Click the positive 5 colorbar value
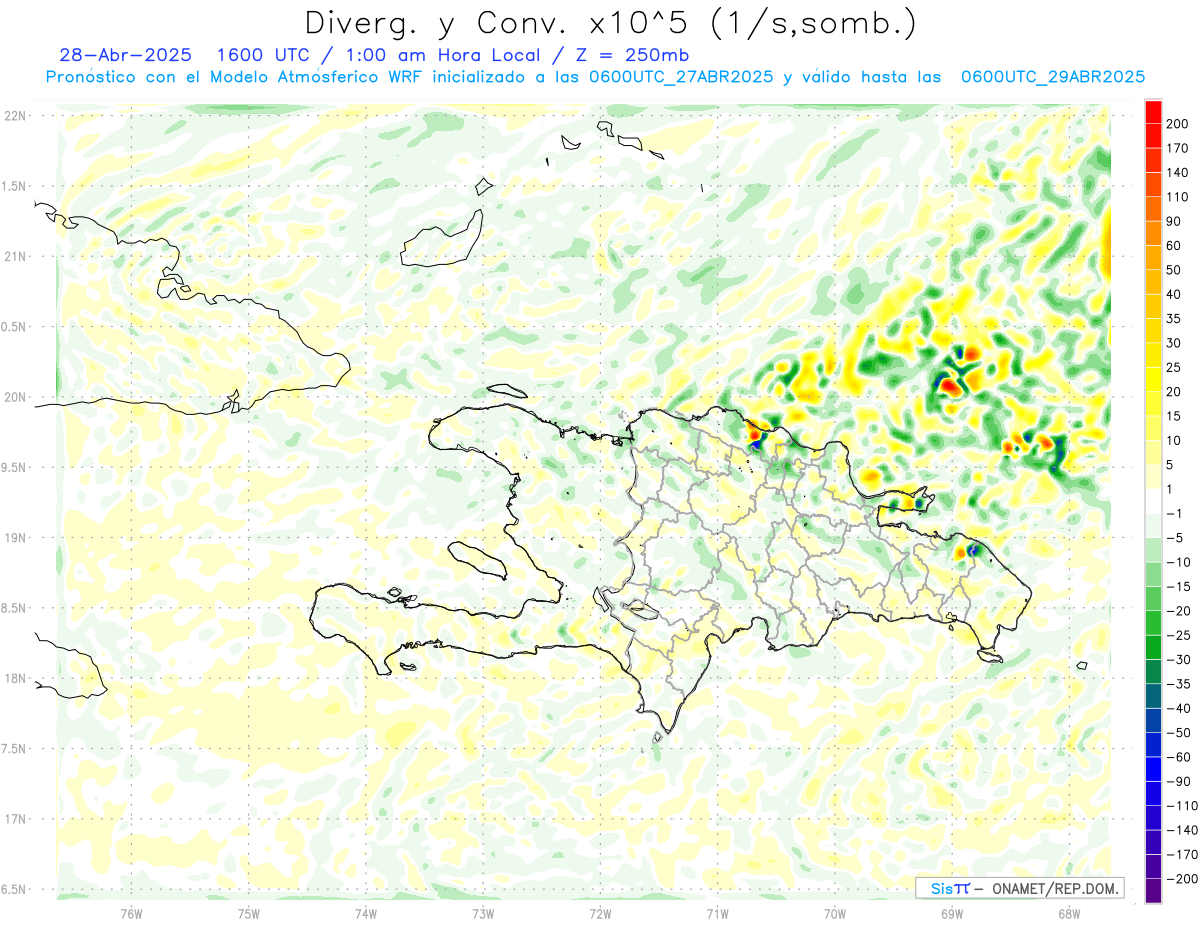The image size is (1200, 927). coord(1171,465)
